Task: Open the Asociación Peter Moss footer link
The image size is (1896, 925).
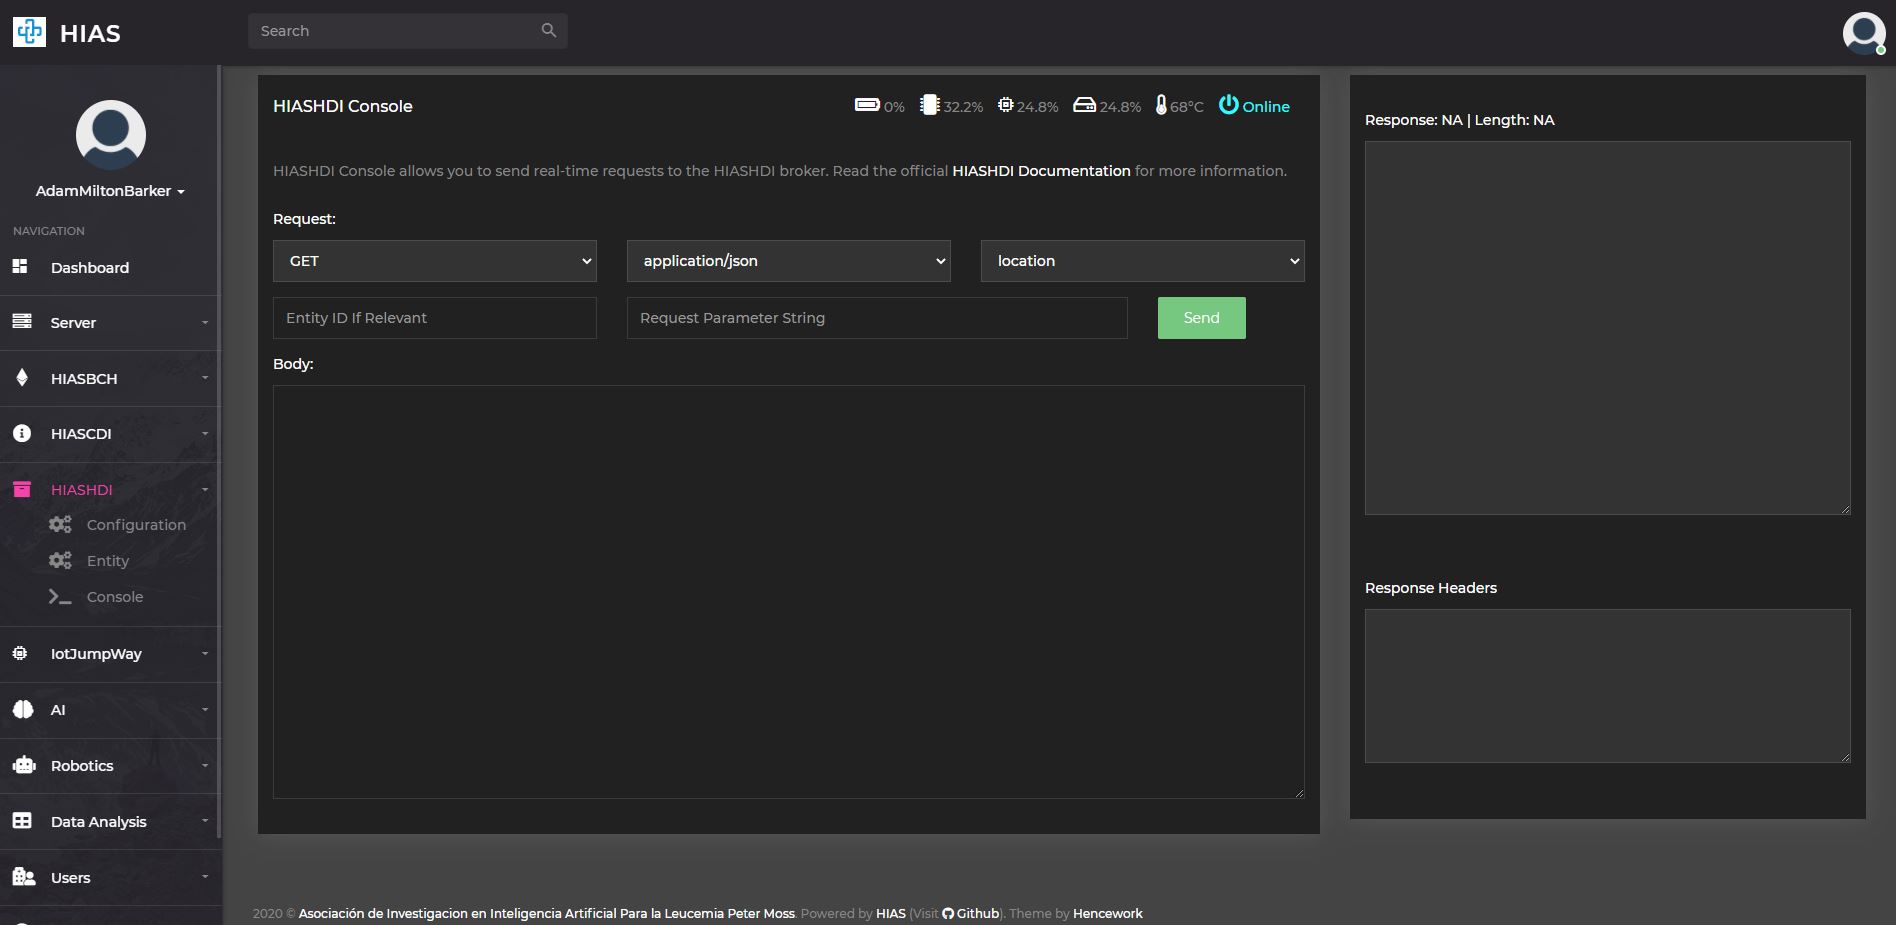Action: coord(546,913)
